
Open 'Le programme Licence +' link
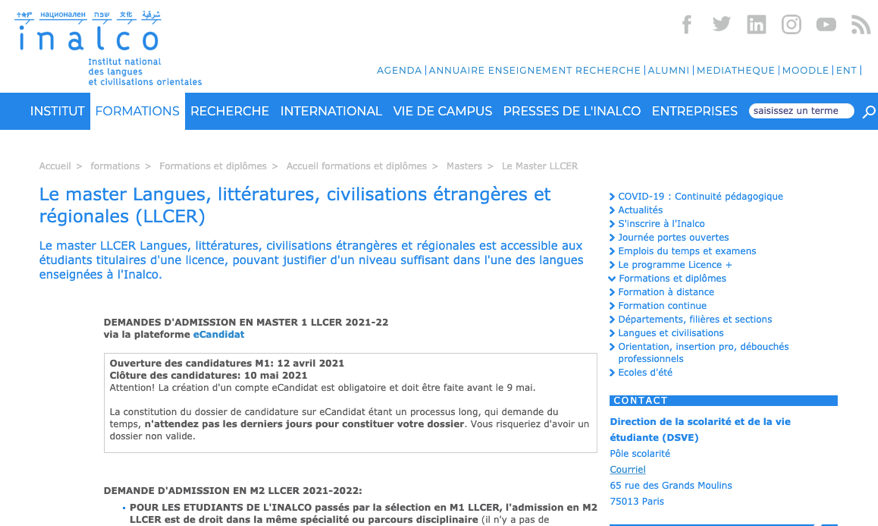pyautogui.click(x=675, y=264)
